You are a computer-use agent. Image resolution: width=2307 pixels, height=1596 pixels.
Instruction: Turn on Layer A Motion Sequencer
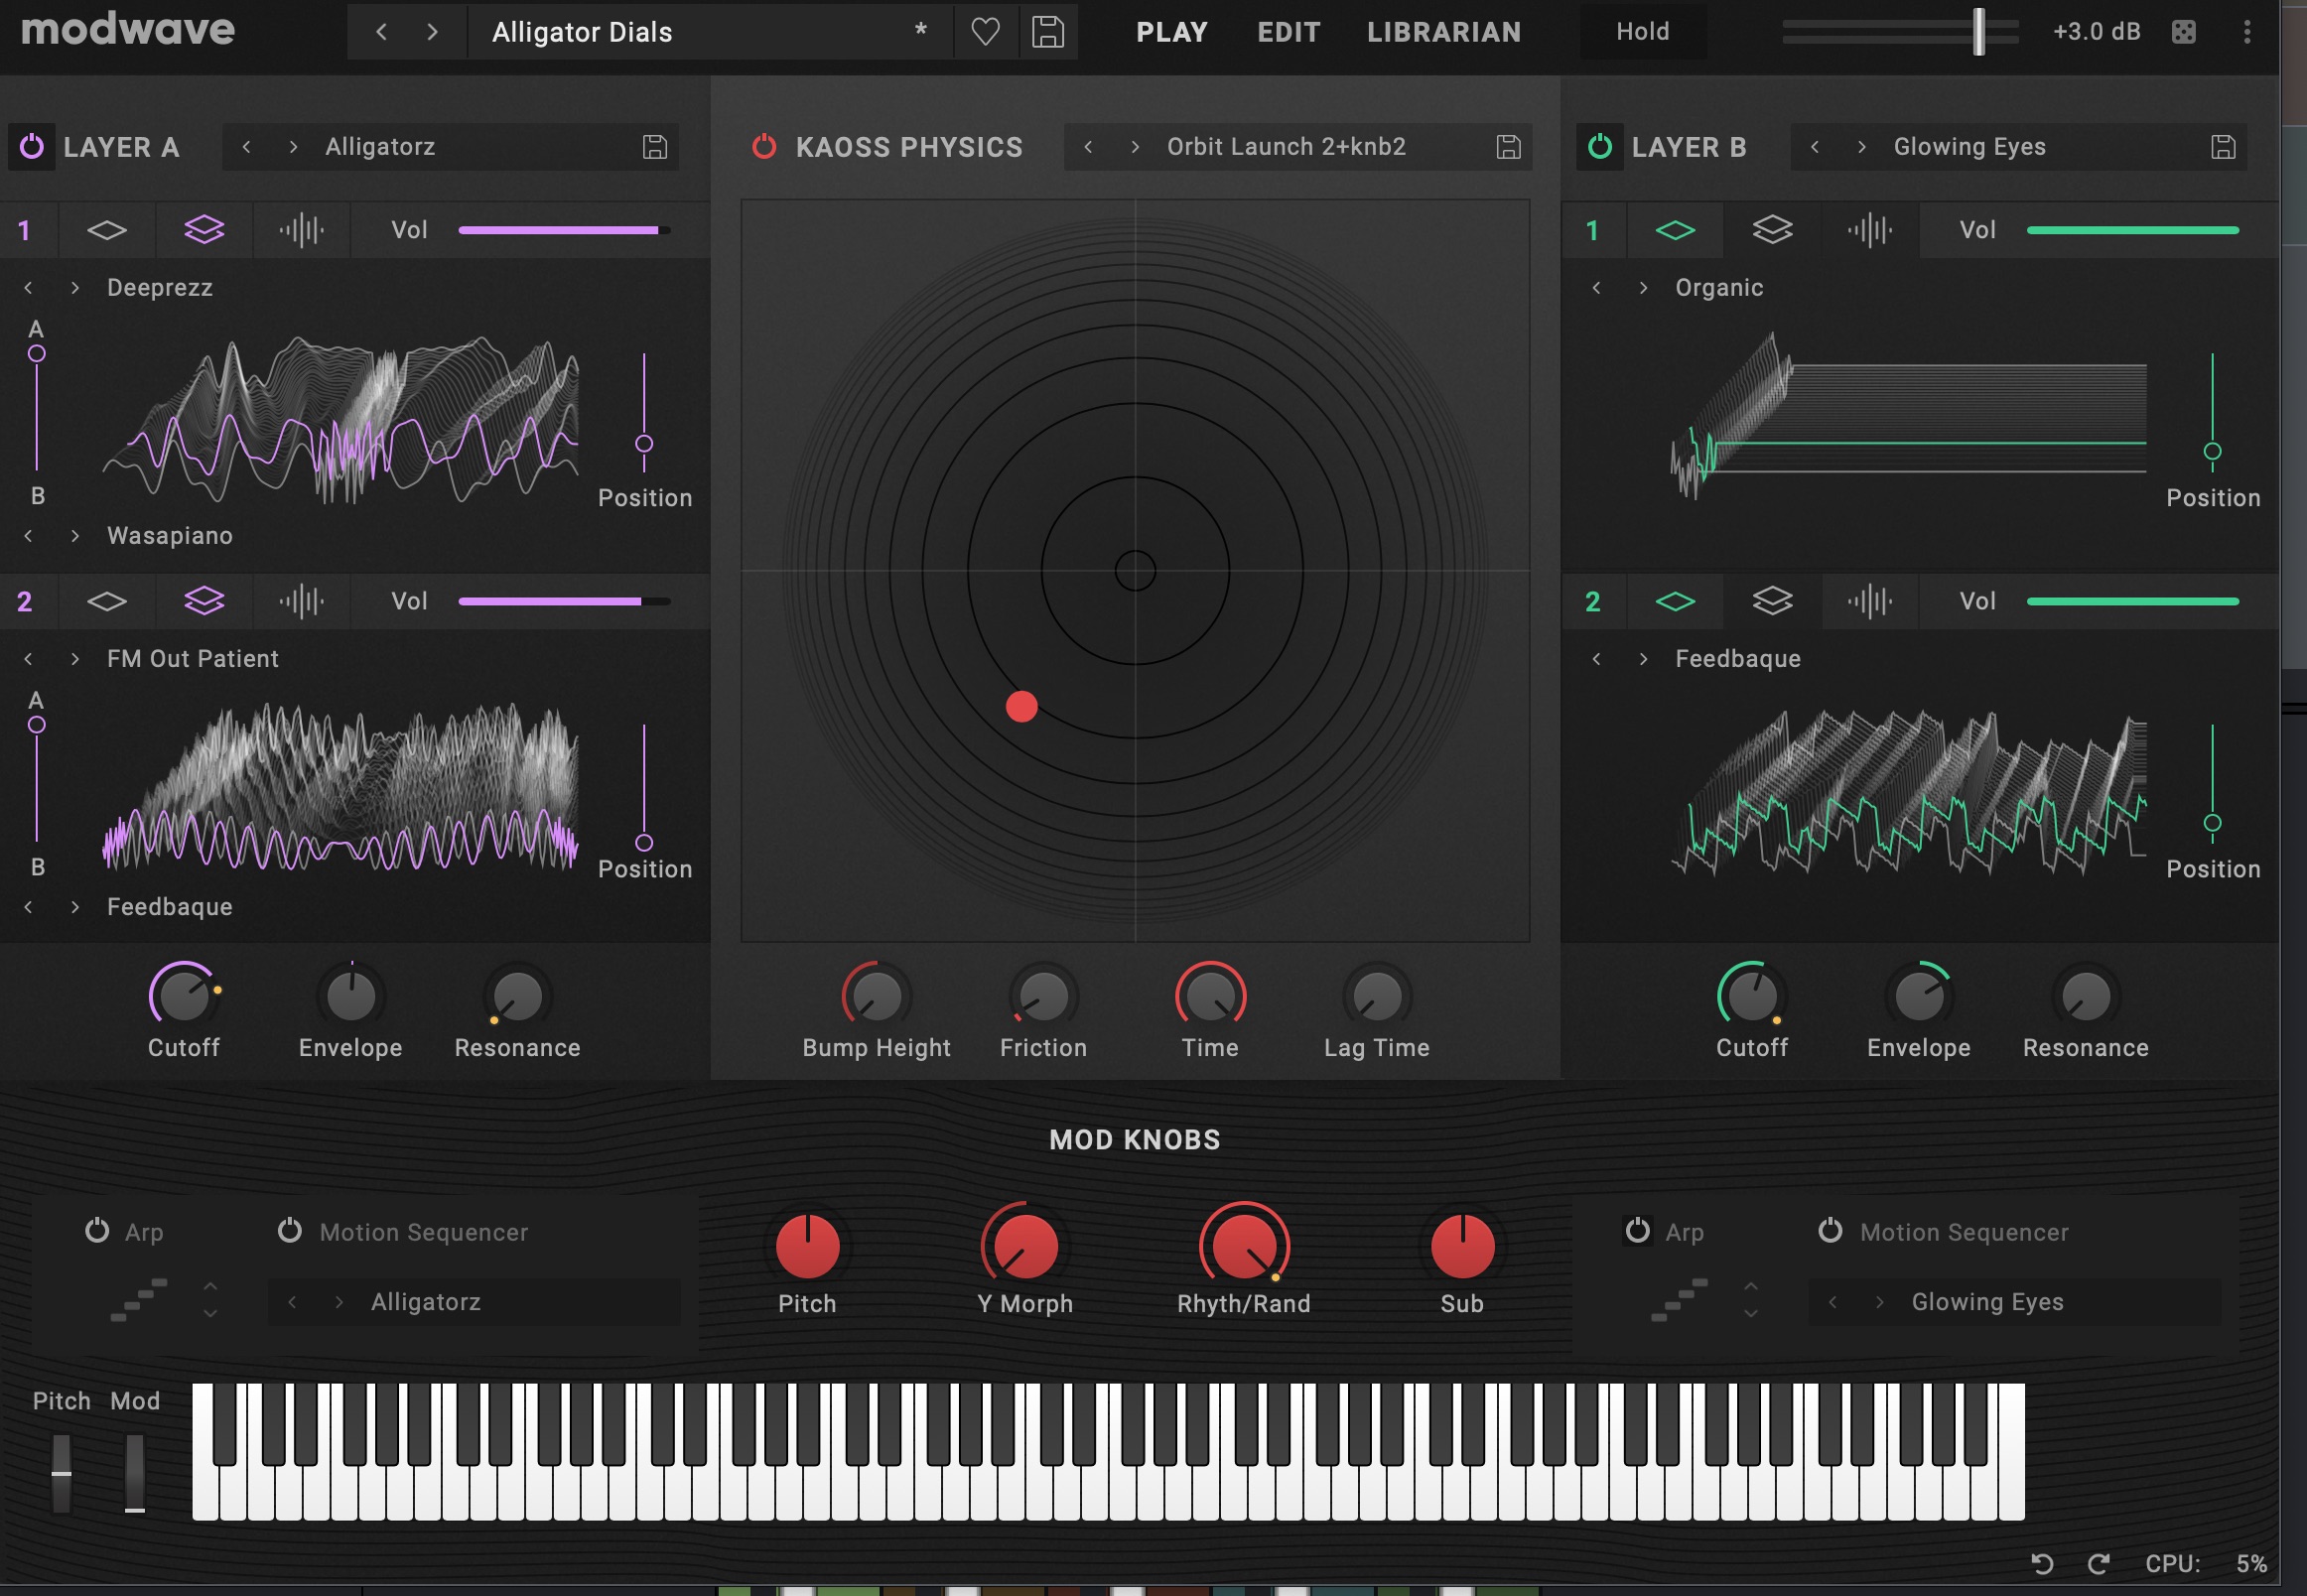(x=290, y=1231)
